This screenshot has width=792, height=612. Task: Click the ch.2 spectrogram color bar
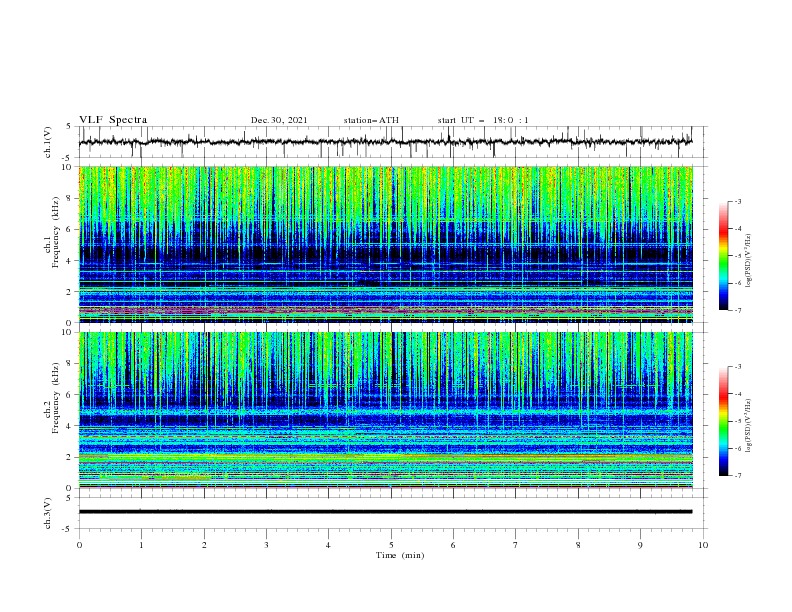click(723, 421)
